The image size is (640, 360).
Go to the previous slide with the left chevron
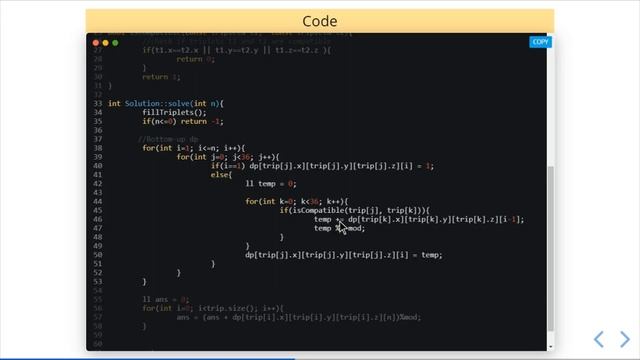(599, 339)
